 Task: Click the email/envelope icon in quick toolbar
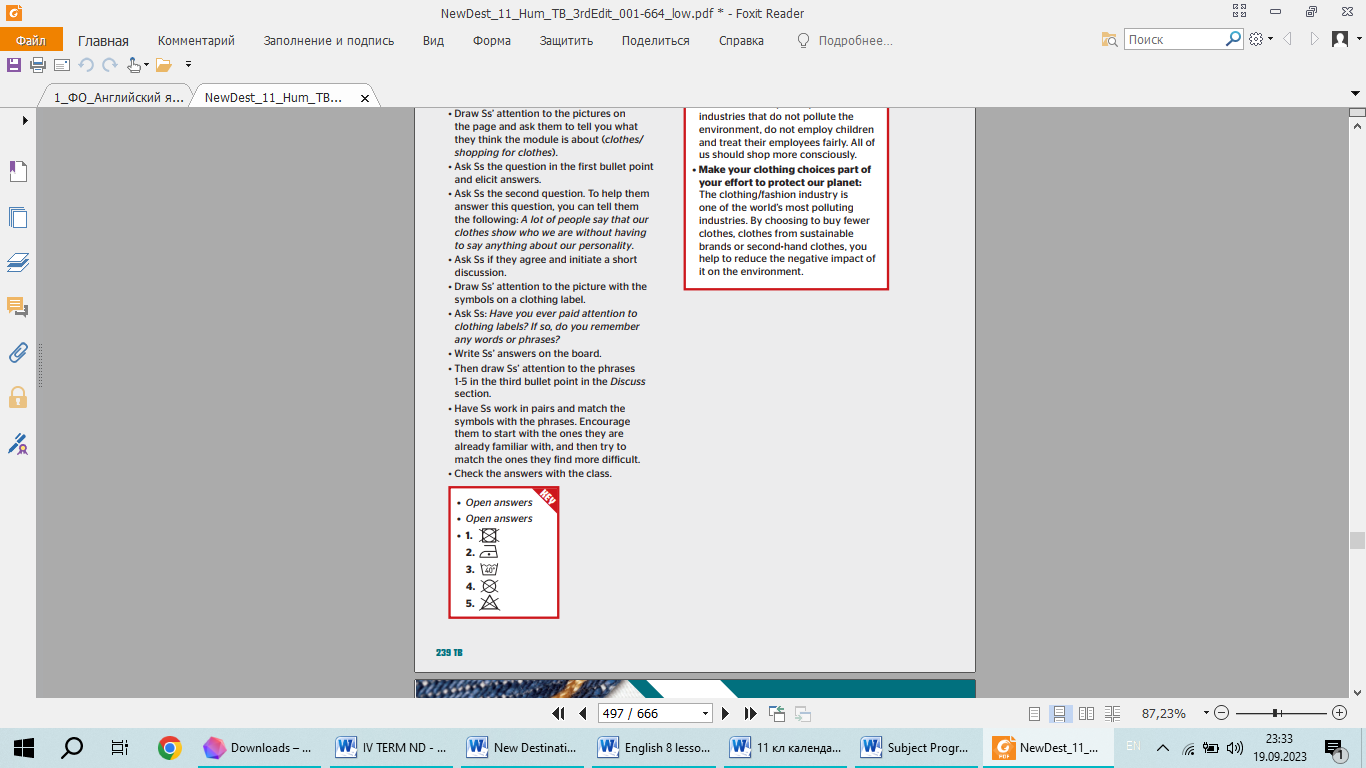tap(61, 65)
